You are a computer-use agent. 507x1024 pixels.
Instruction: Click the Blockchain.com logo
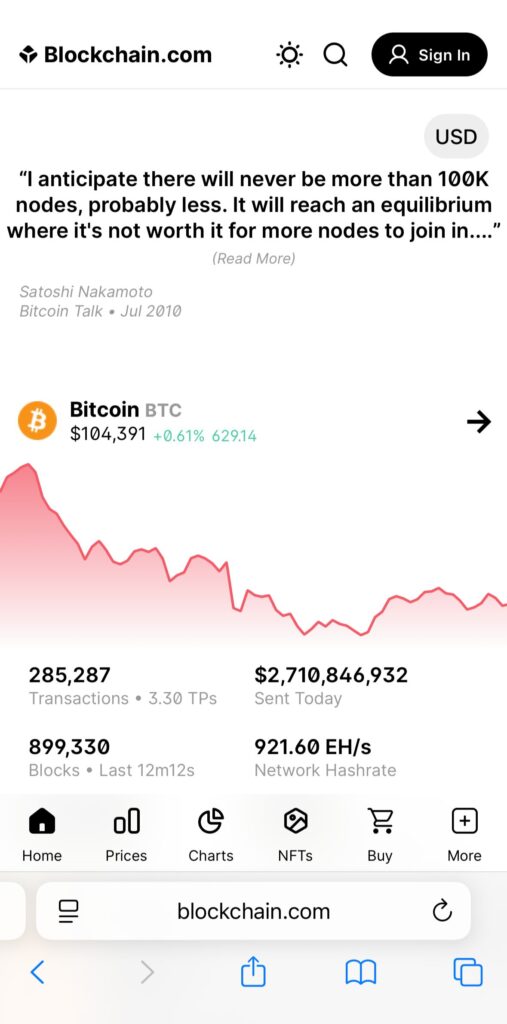pos(115,55)
